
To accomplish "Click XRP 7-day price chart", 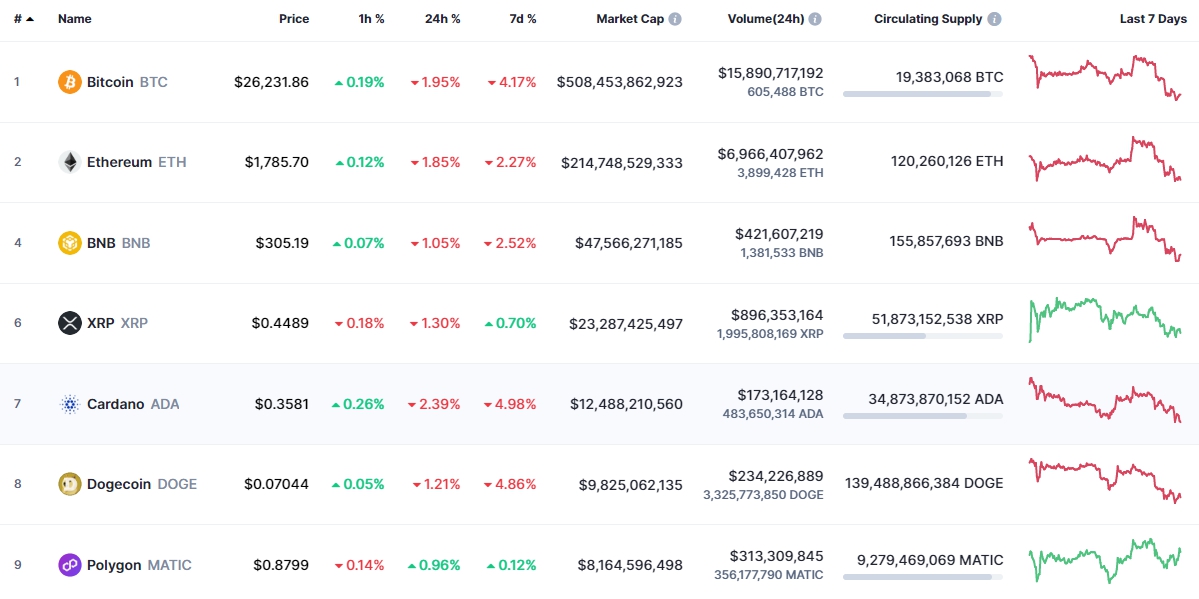I will (x=1106, y=320).
